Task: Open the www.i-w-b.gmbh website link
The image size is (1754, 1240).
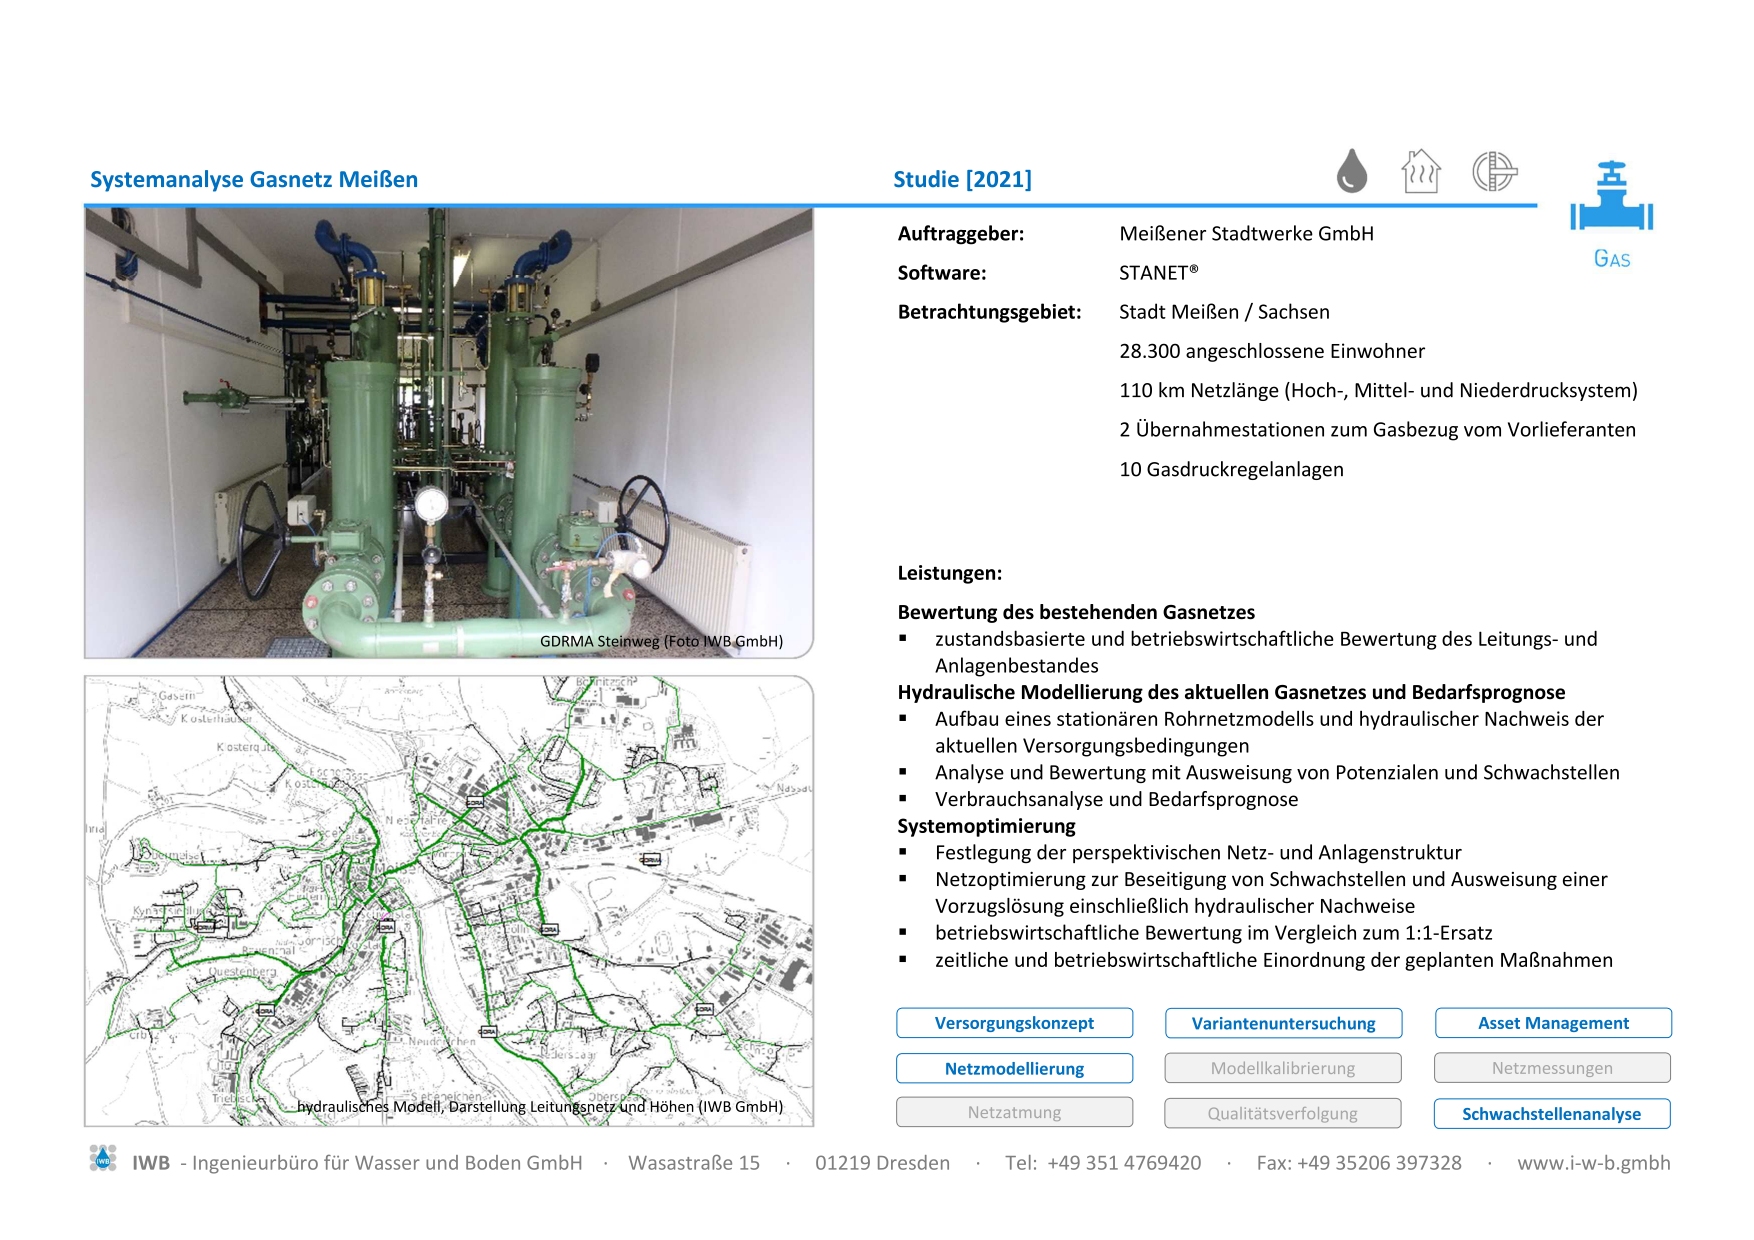Action: [x=1593, y=1163]
